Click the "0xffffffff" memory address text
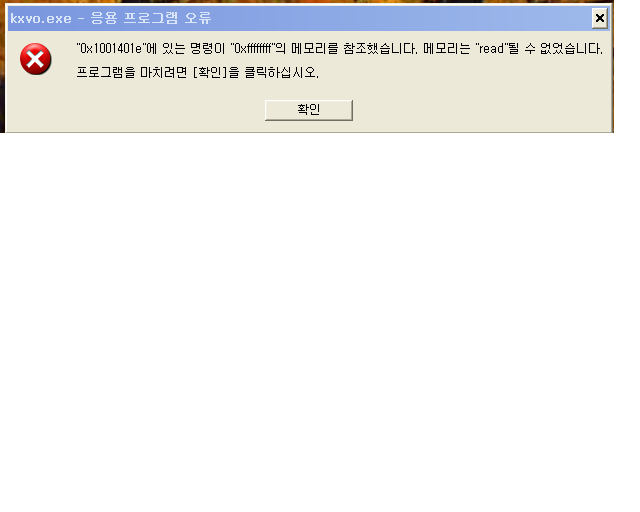 [253, 49]
